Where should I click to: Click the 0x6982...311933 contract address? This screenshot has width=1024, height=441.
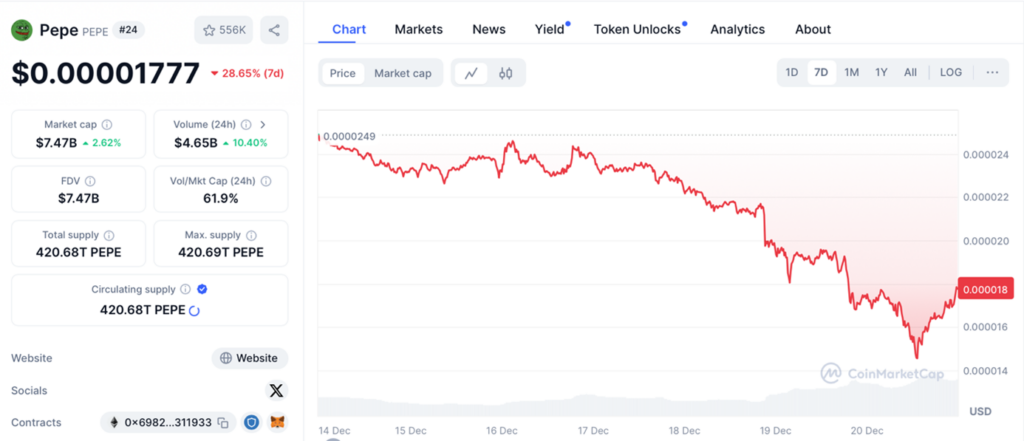[167, 423]
